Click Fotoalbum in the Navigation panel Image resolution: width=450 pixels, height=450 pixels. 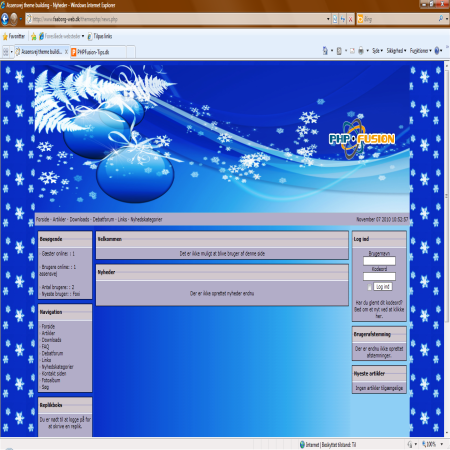tap(51, 380)
